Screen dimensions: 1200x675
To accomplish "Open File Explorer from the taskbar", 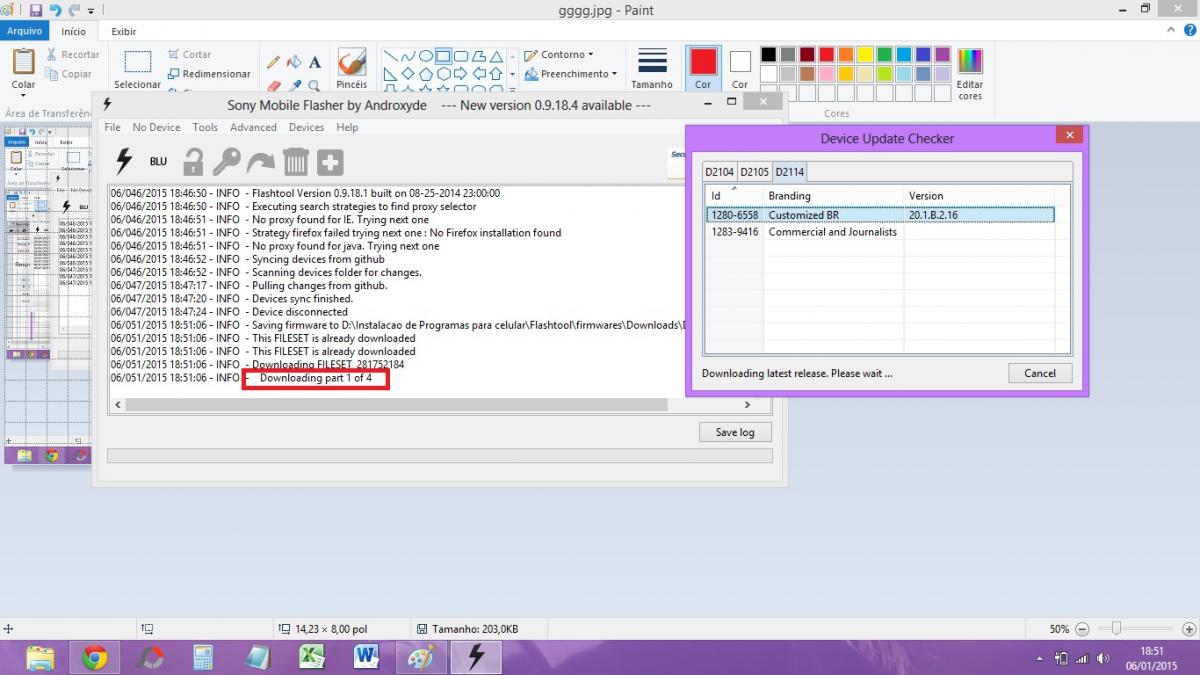I will [x=40, y=657].
